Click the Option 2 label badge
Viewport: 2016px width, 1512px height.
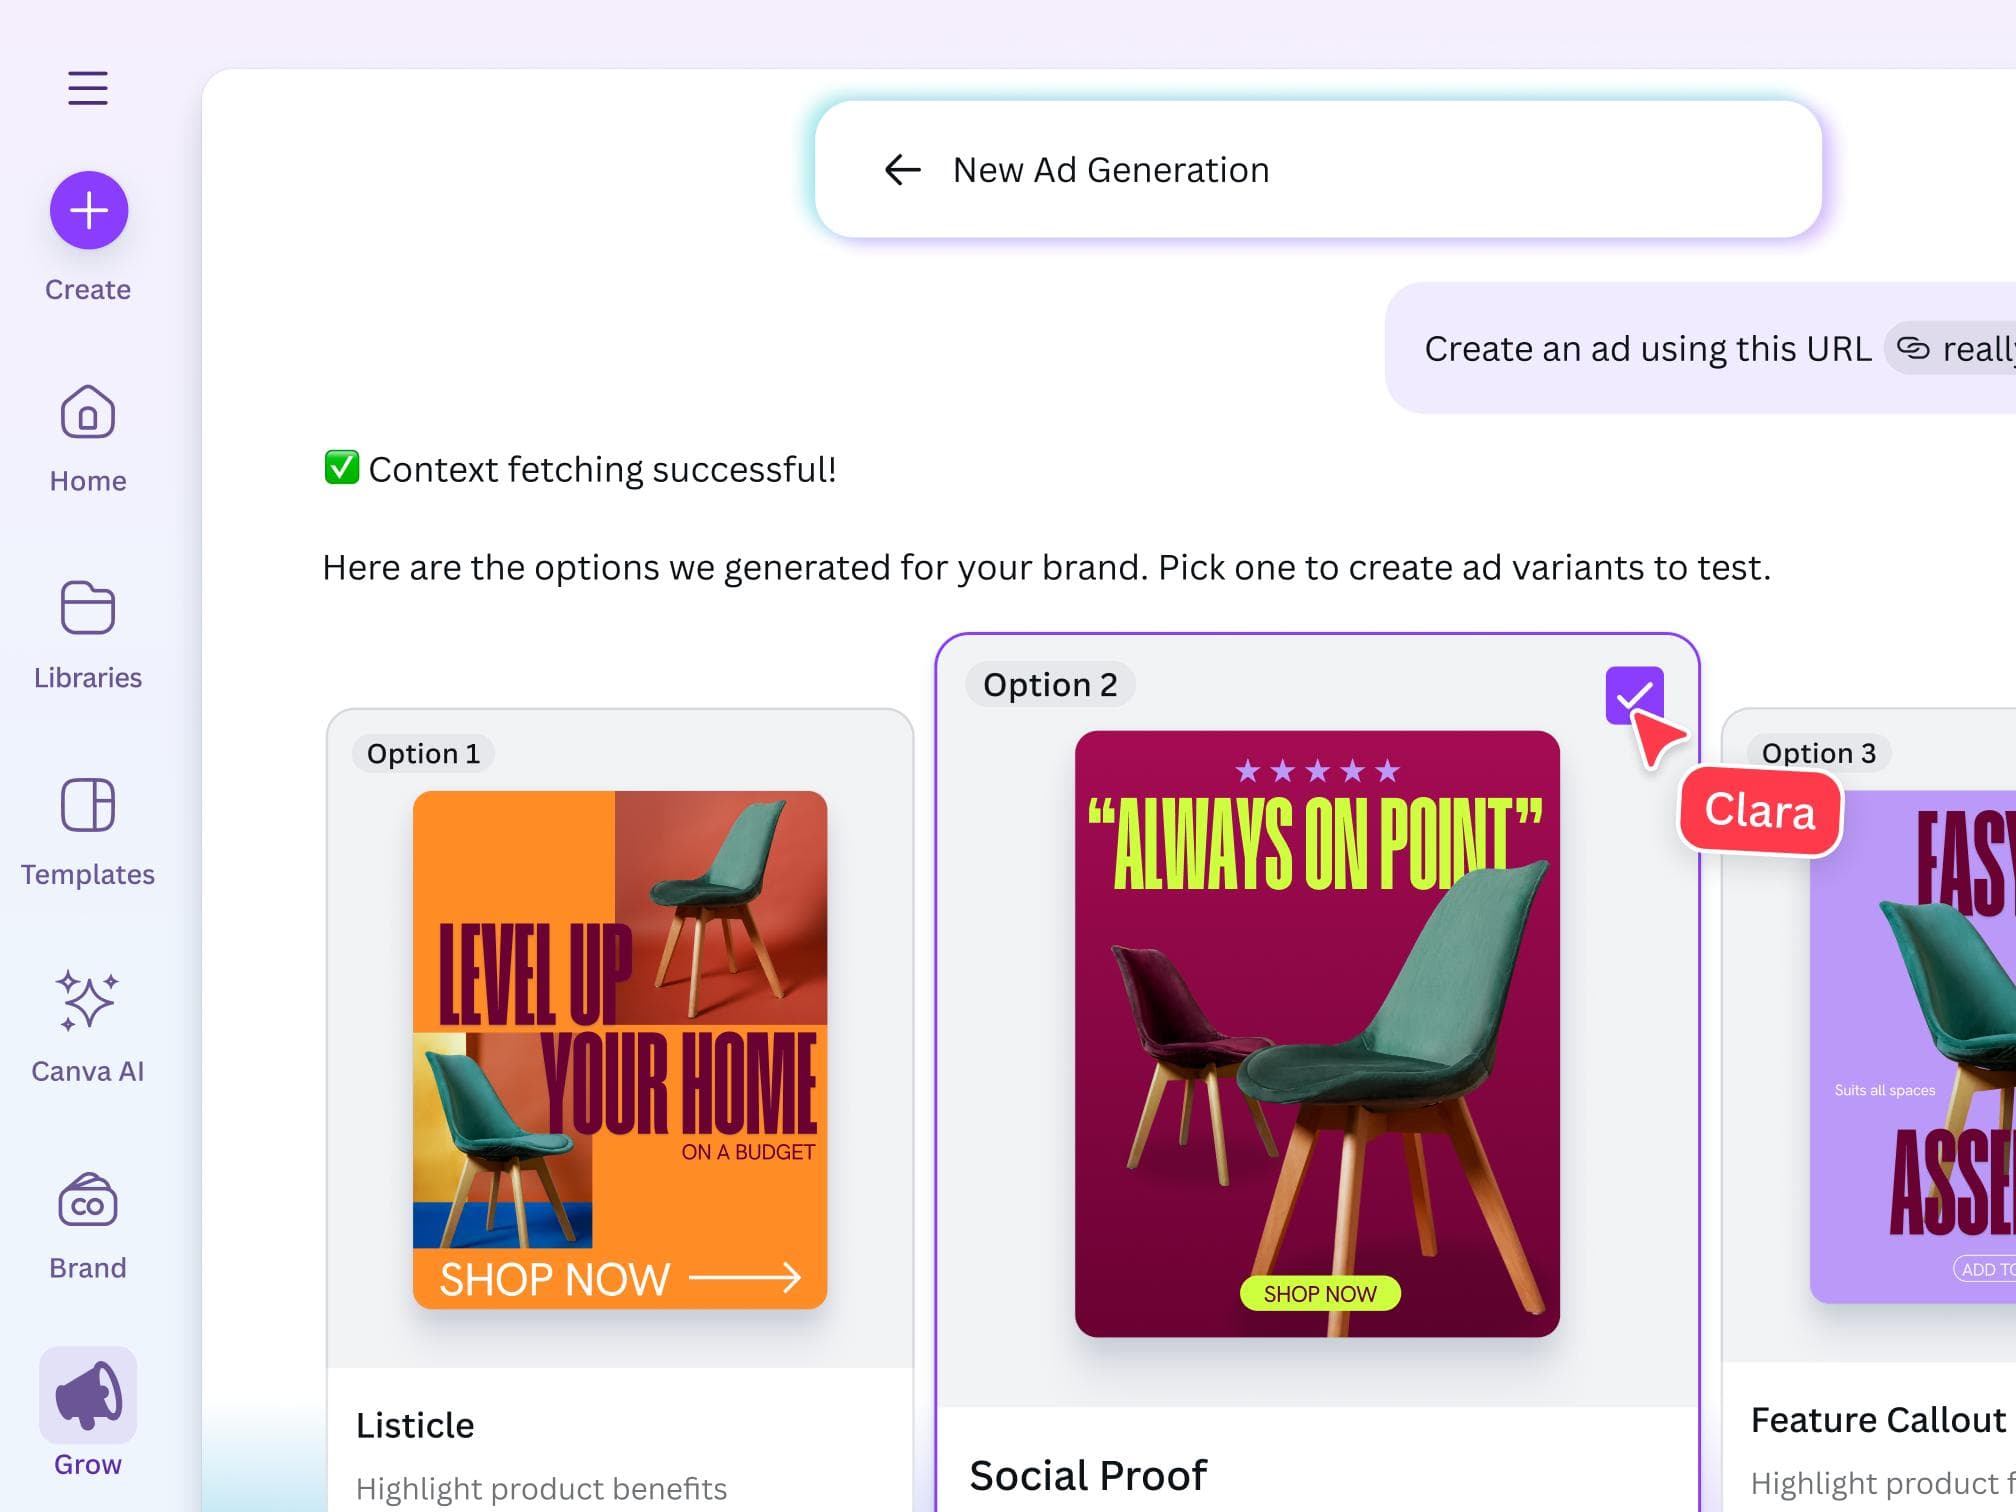1049,685
